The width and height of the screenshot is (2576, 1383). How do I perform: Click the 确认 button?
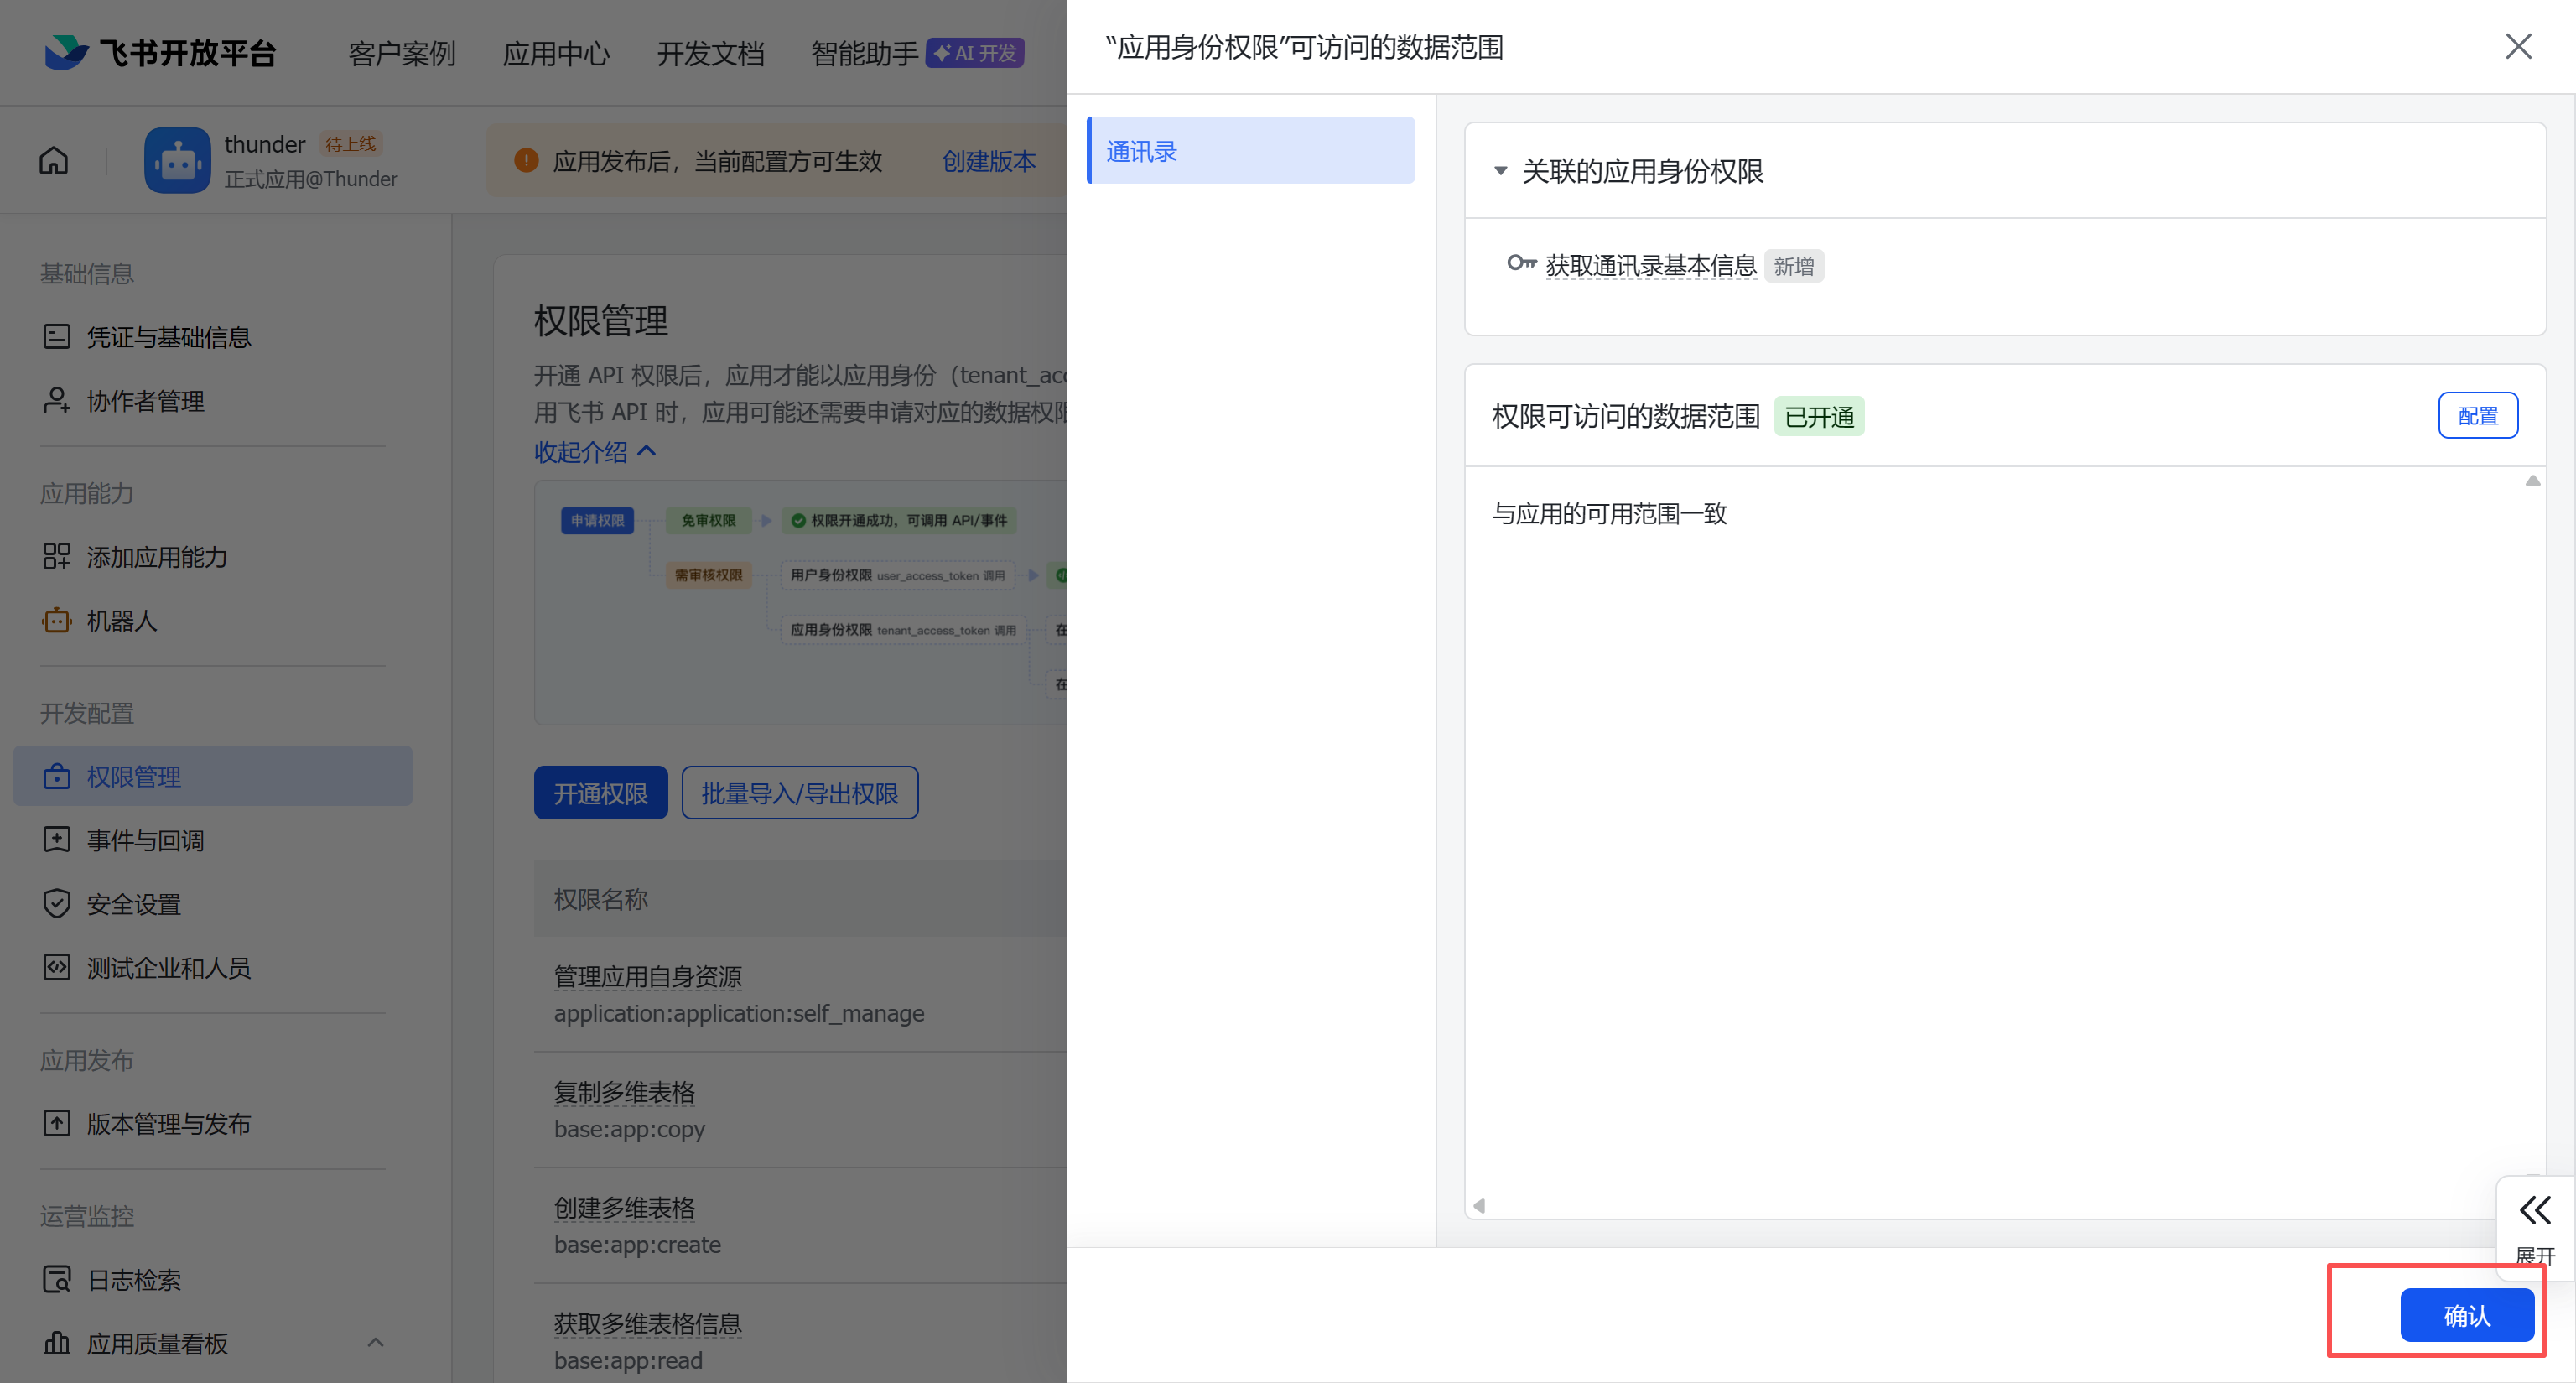click(x=2466, y=1315)
